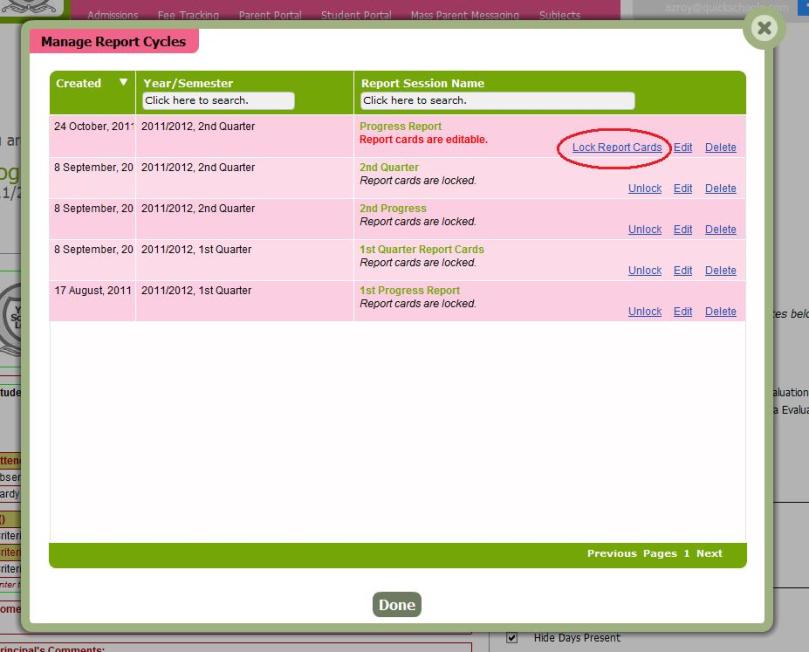Viewport: 809px width, 652px height.
Task: Unlock the 2nd Quarter report cards
Action: click(x=644, y=189)
